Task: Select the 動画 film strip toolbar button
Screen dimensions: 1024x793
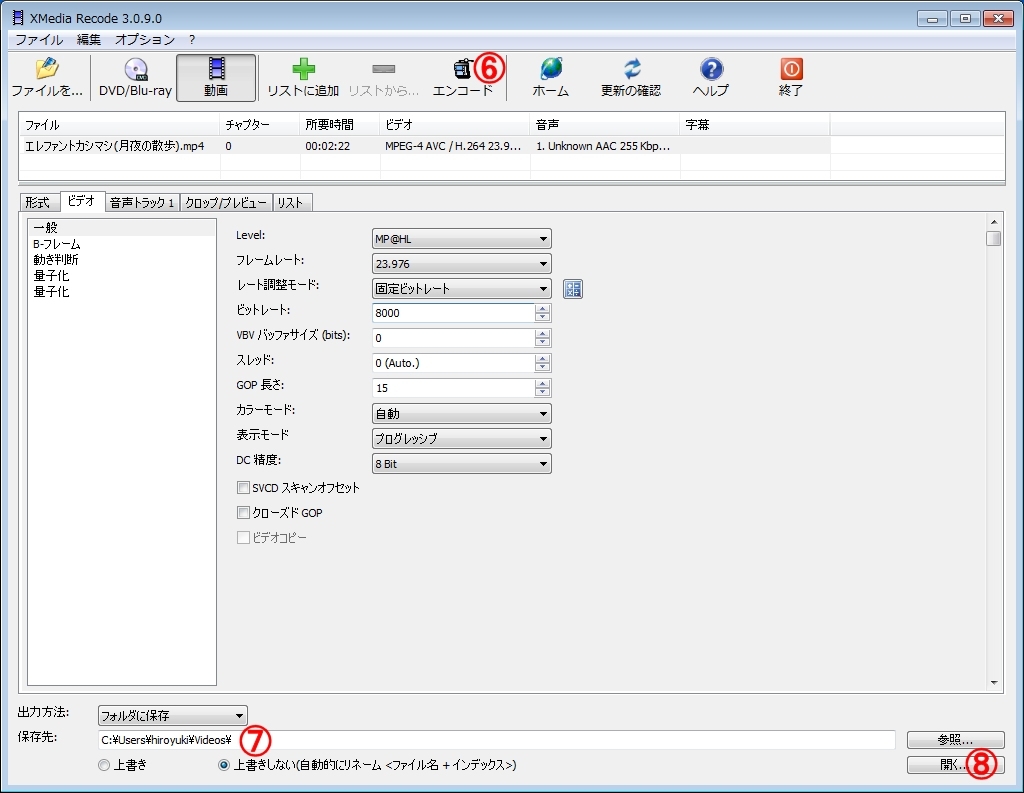Action: [x=216, y=70]
